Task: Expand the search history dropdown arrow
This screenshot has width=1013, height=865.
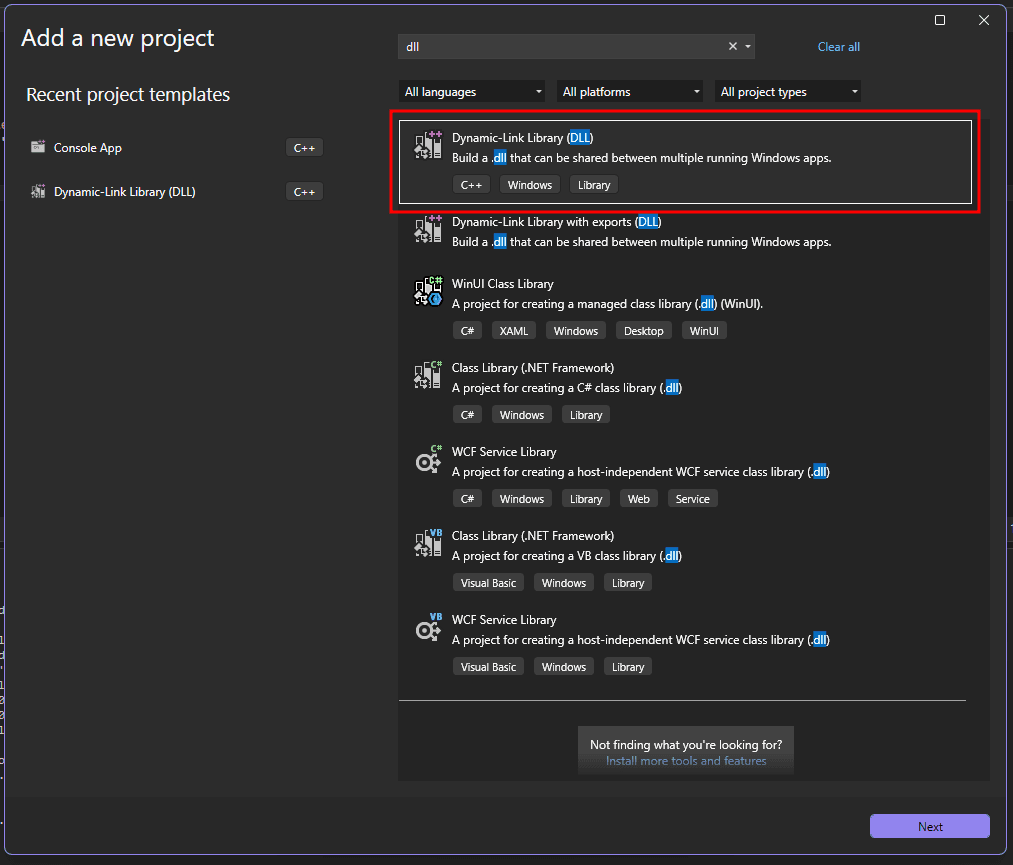Action: pyautogui.click(x=748, y=46)
